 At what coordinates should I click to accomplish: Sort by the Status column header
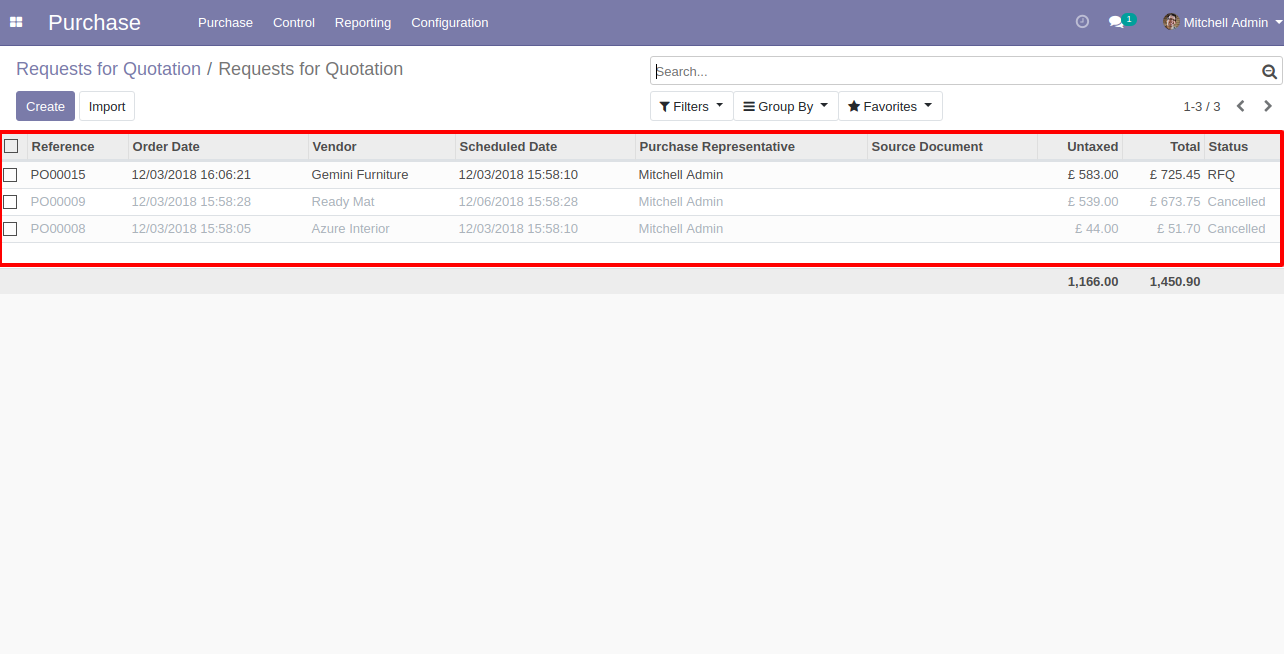[x=1242, y=146]
